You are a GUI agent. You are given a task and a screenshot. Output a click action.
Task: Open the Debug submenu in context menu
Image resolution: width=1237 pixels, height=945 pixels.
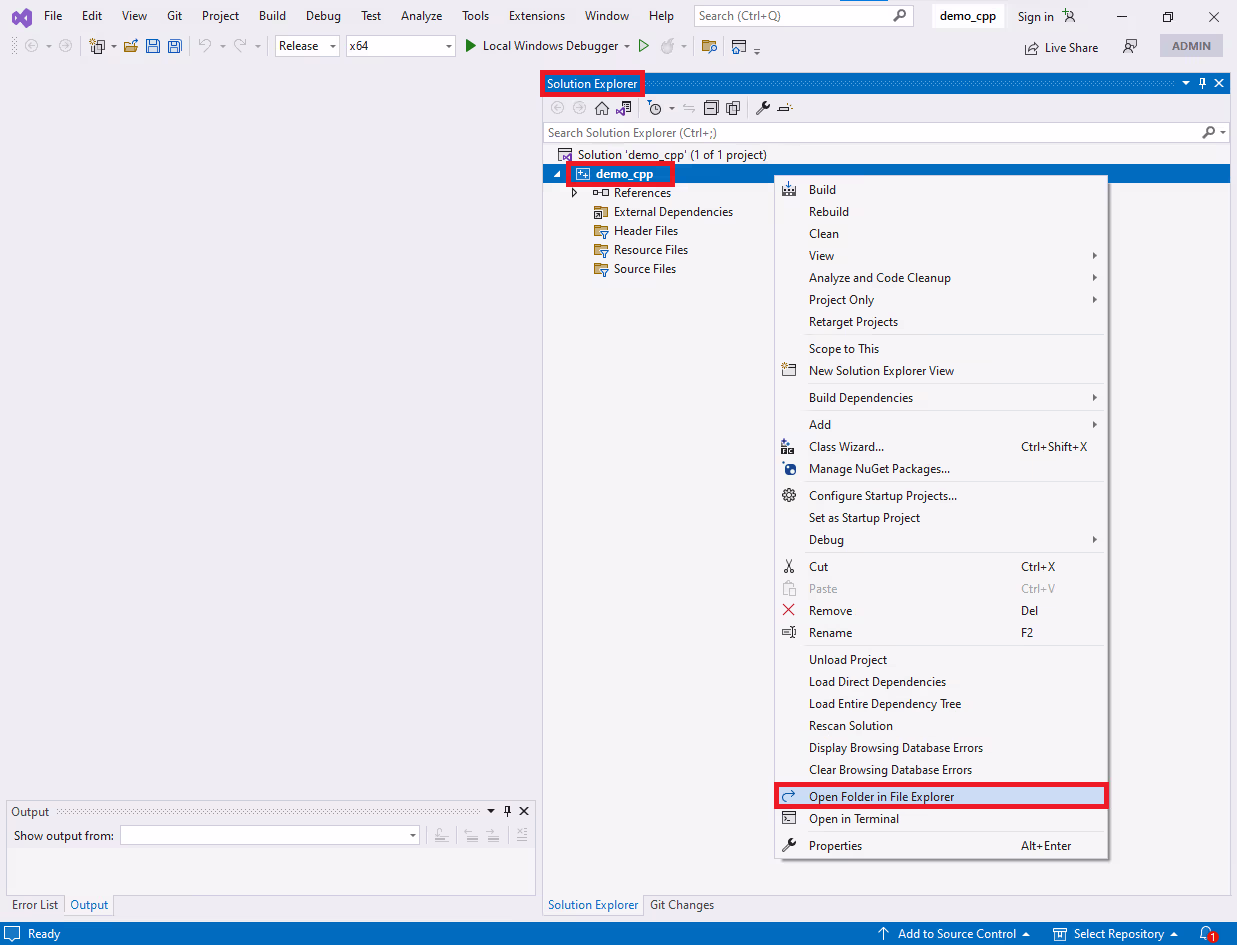[940, 539]
